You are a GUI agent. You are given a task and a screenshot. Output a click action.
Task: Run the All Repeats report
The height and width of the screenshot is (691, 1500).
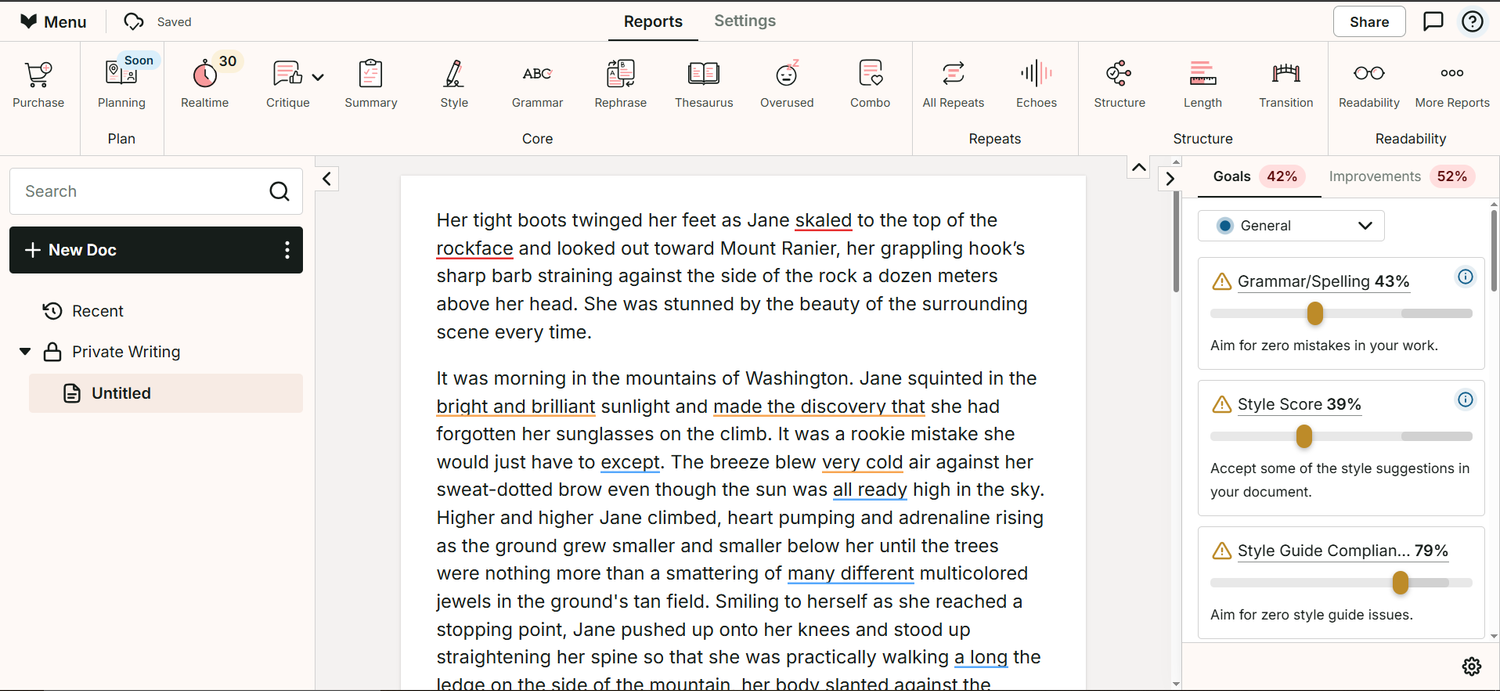pos(953,84)
